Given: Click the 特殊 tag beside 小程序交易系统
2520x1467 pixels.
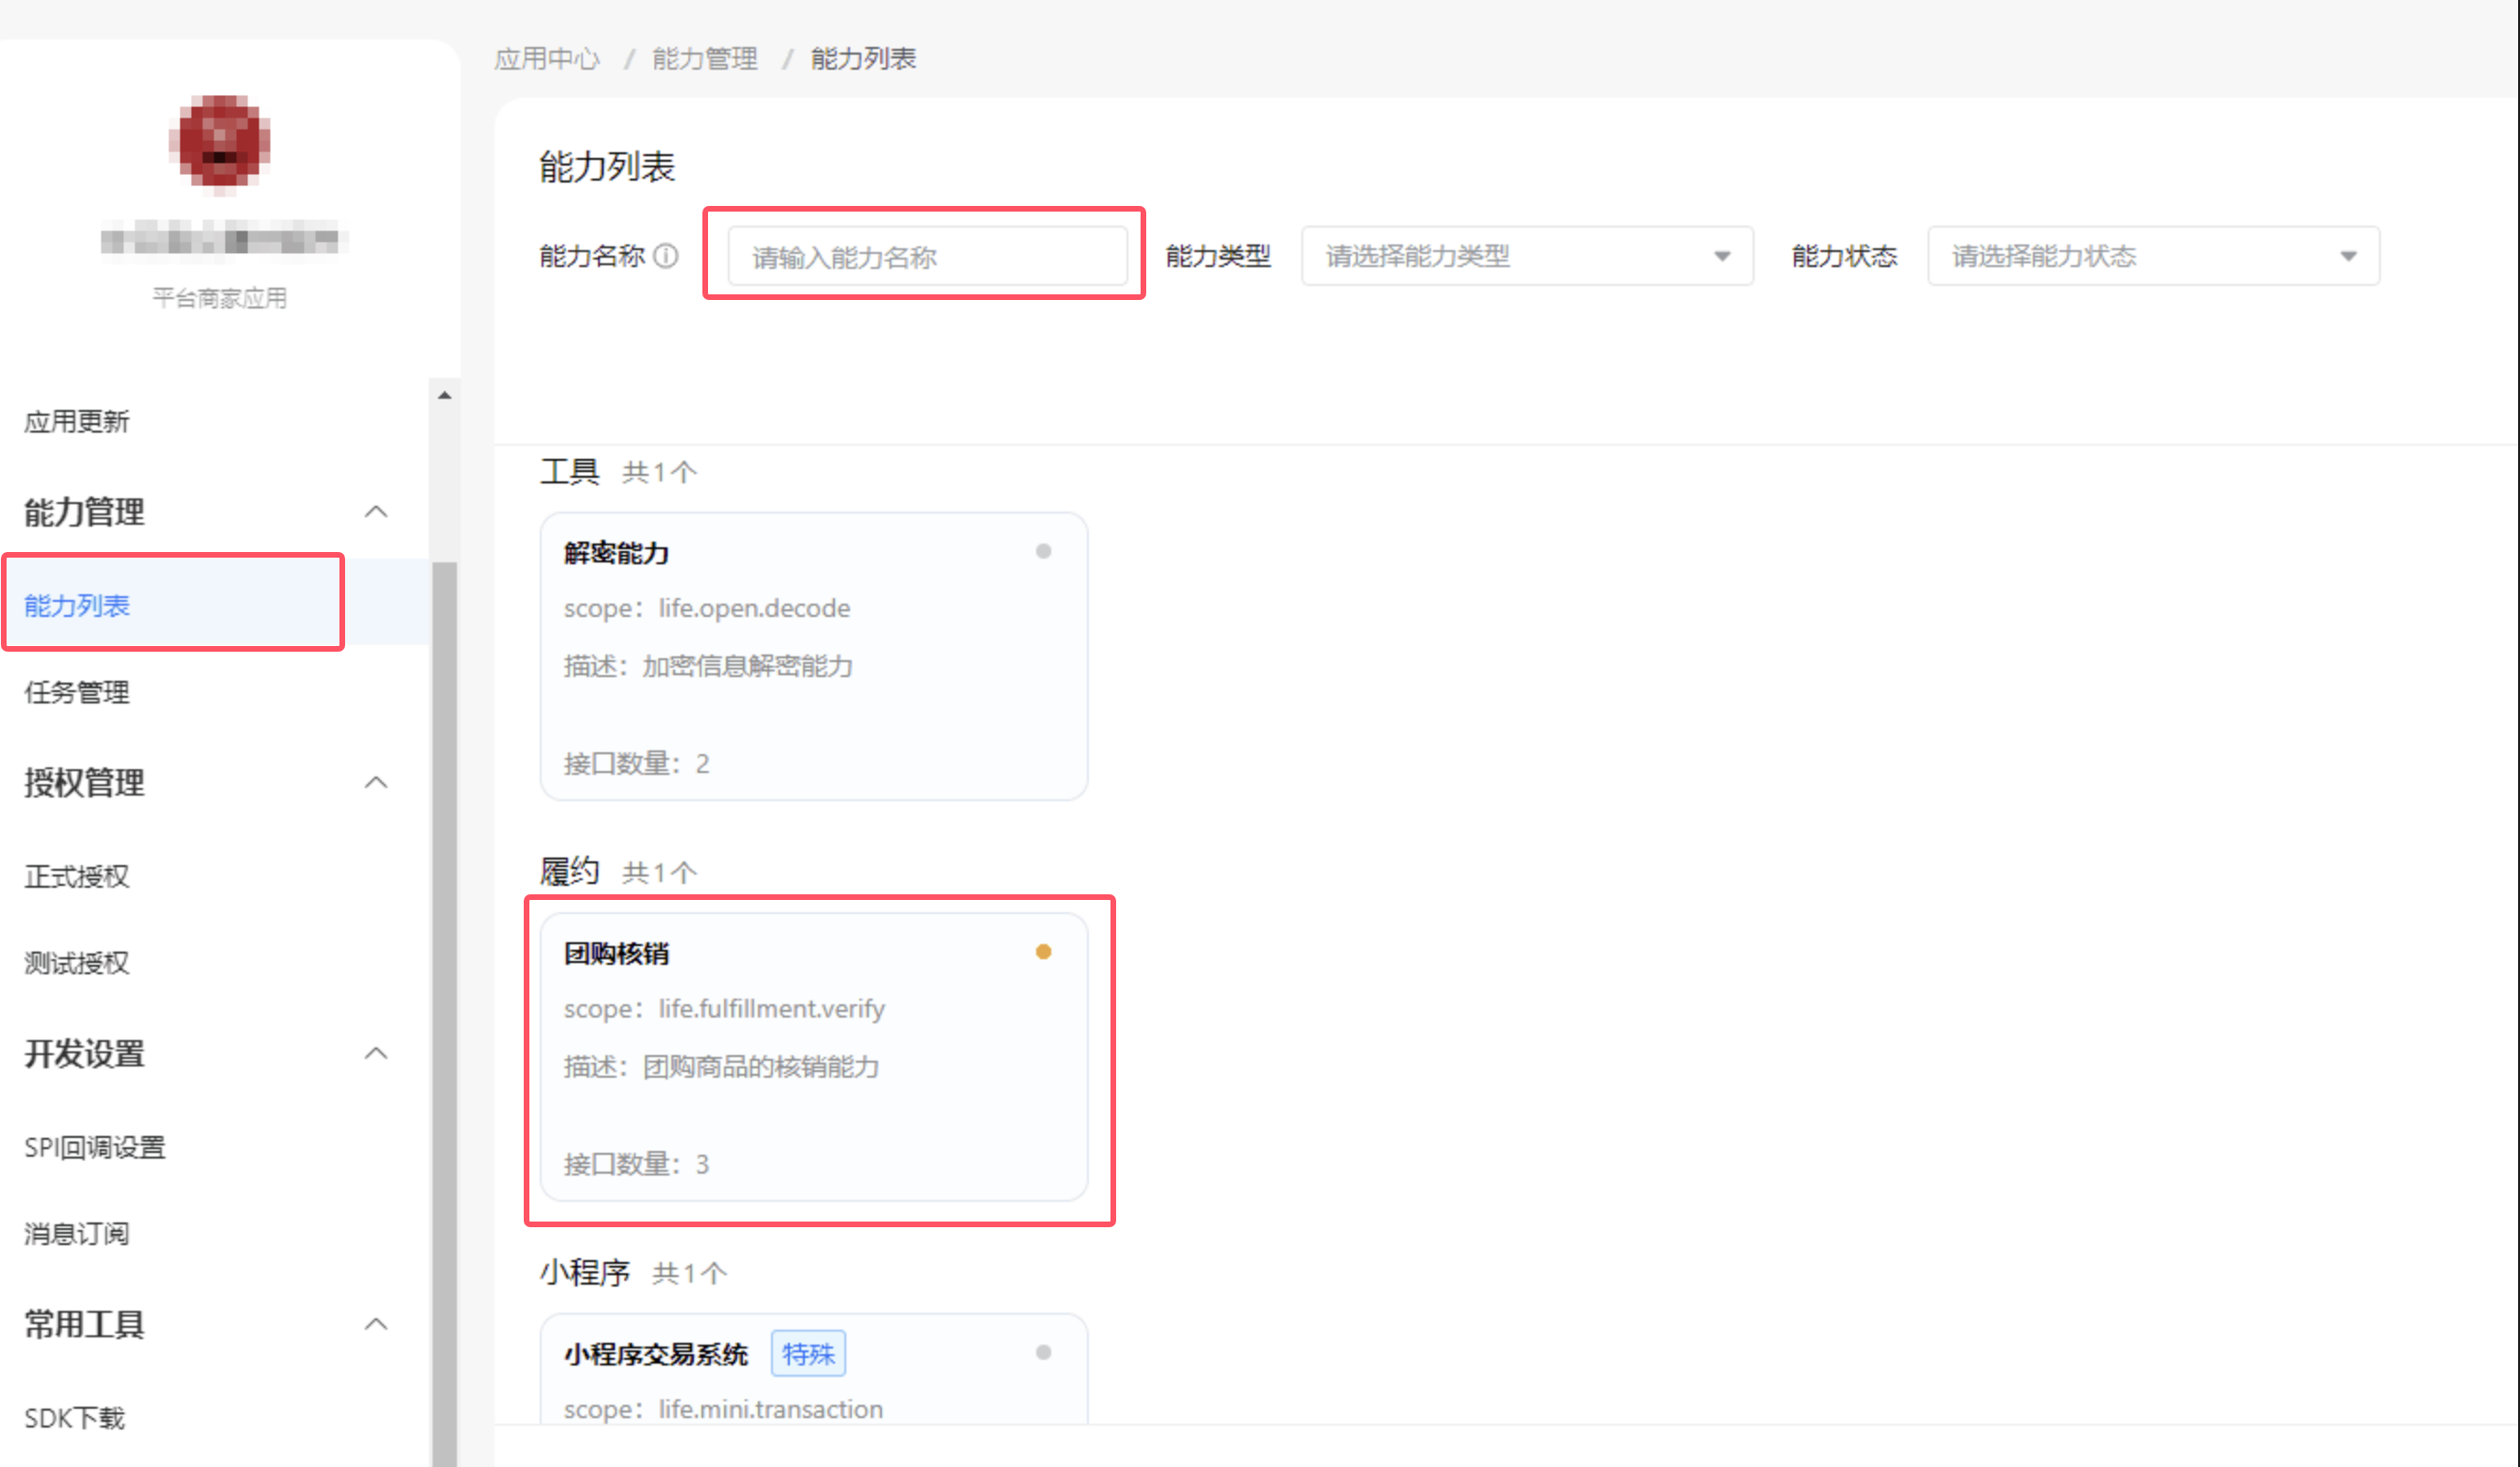Looking at the screenshot, I should [808, 1353].
